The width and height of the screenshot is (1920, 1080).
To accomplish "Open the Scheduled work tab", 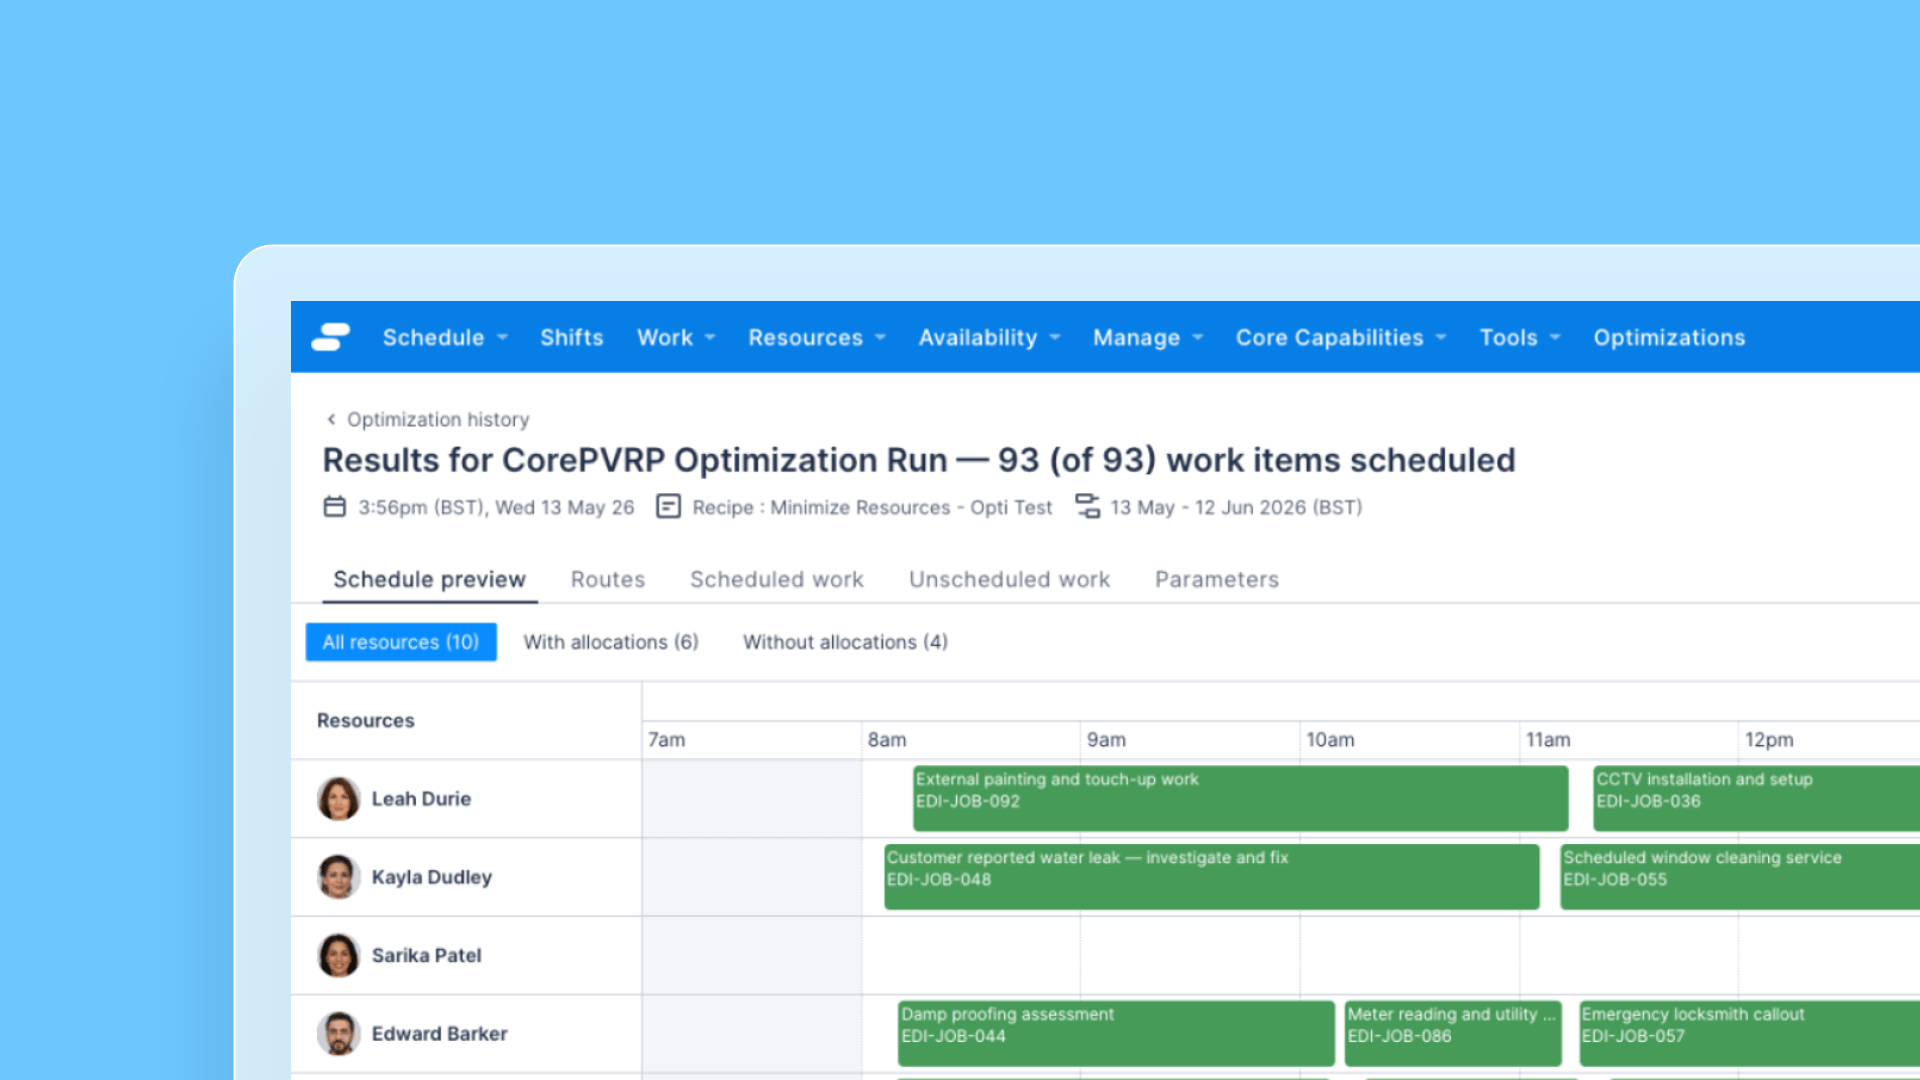I will coord(777,580).
